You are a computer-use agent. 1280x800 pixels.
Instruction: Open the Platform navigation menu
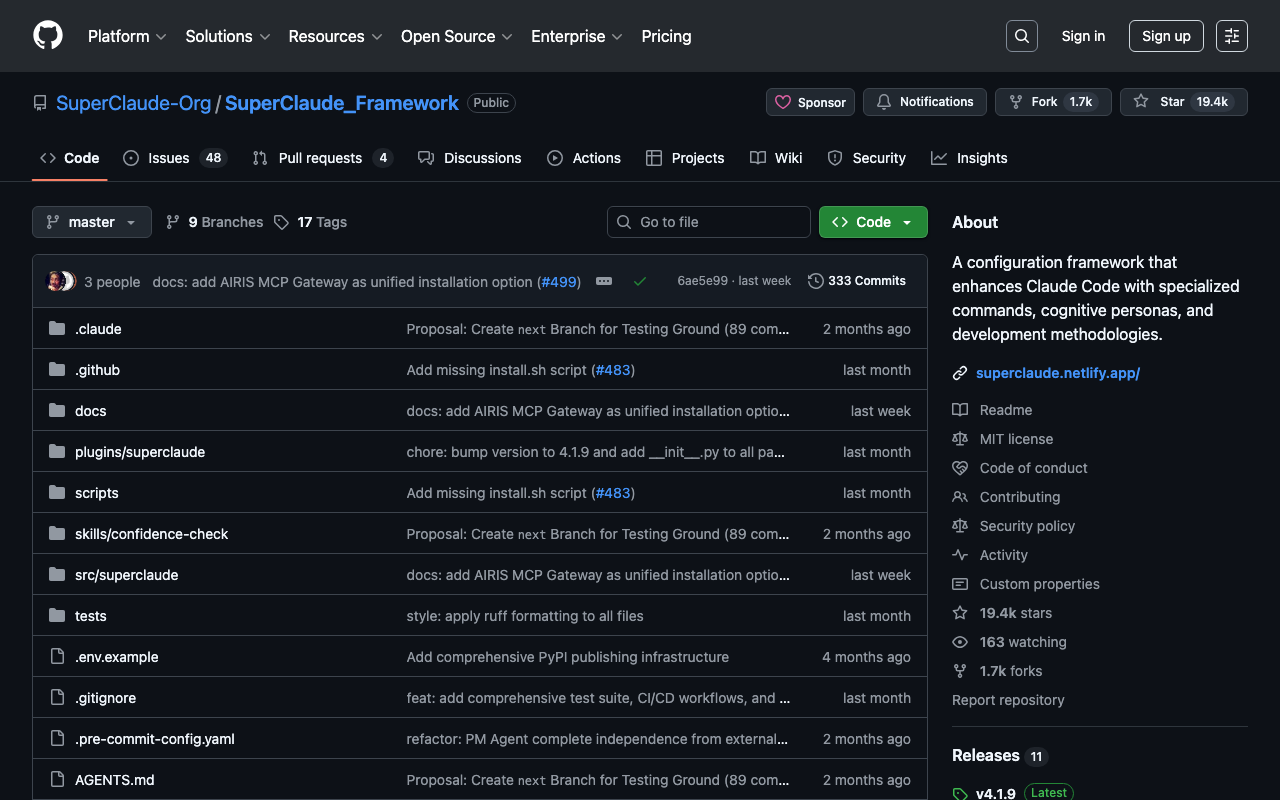tap(127, 36)
